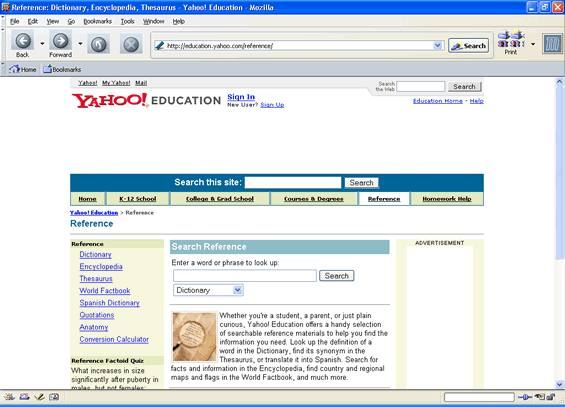Expand the URL address bar dropdown
The height and width of the screenshot is (407, 565).
pos(437,45)
